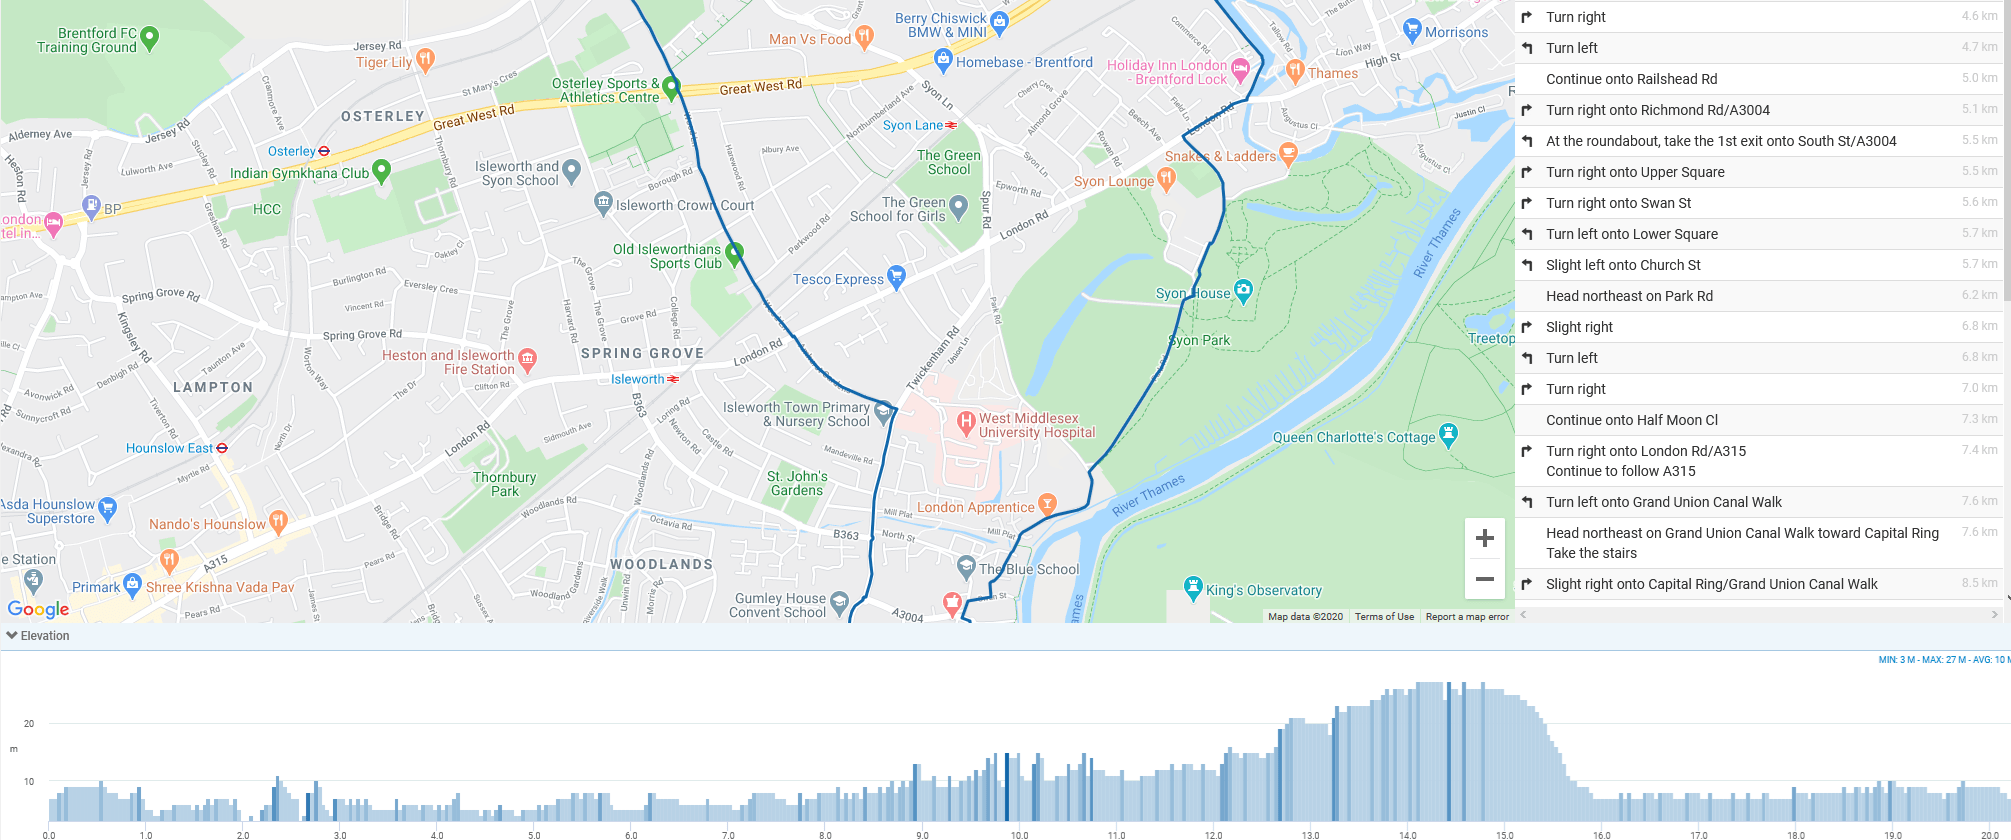Viewport: 2011px width, 840px height.
Task: Select 'Turn left onto Lower Square' direction
Action: coord(1760,234)
